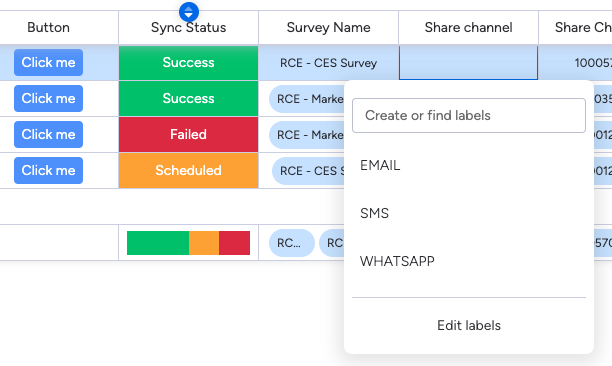Click the green segment of summary bar
Viewport: 612px width, 366px height.
click(x=158, y=243)
